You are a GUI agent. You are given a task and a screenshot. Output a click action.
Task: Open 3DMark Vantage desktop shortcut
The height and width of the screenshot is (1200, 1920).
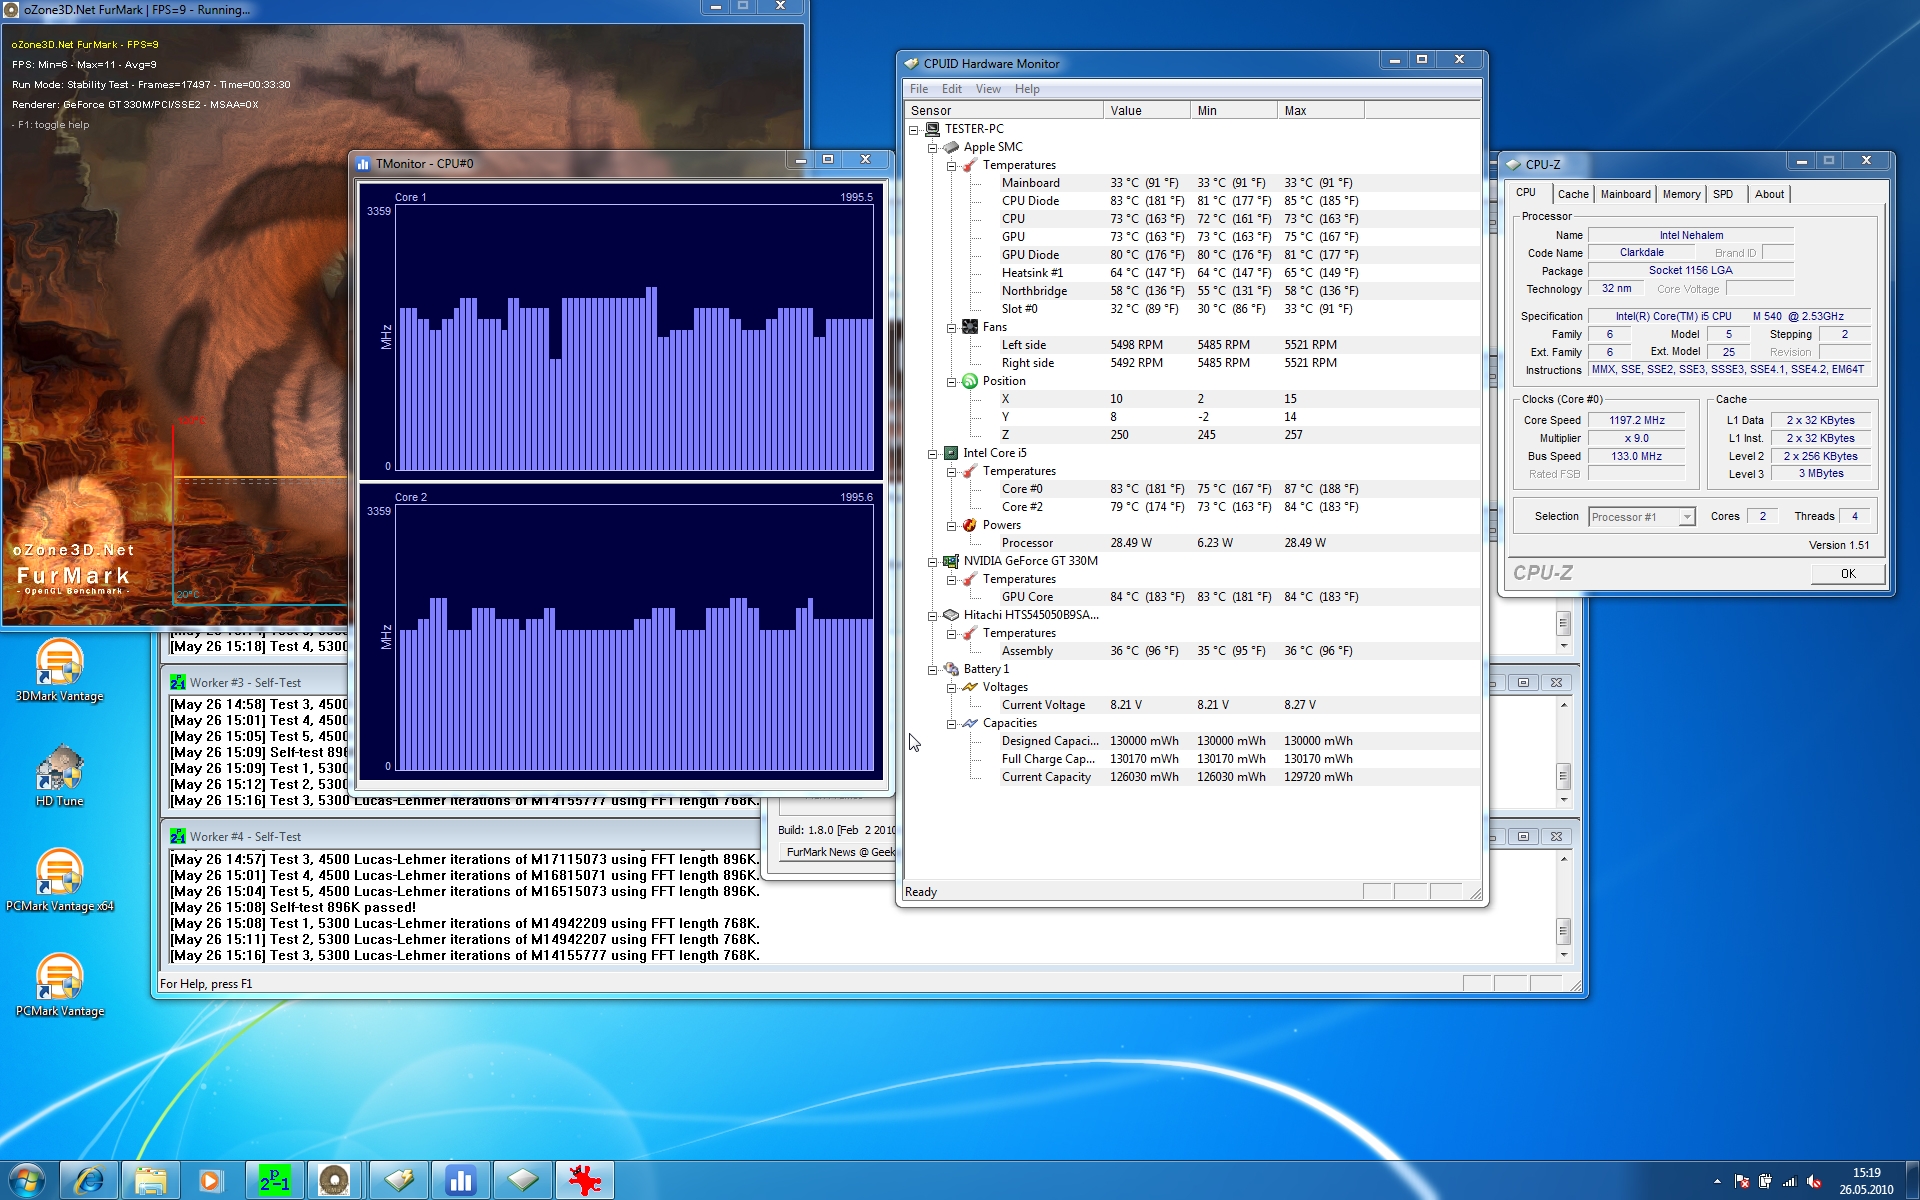[59, 671]
